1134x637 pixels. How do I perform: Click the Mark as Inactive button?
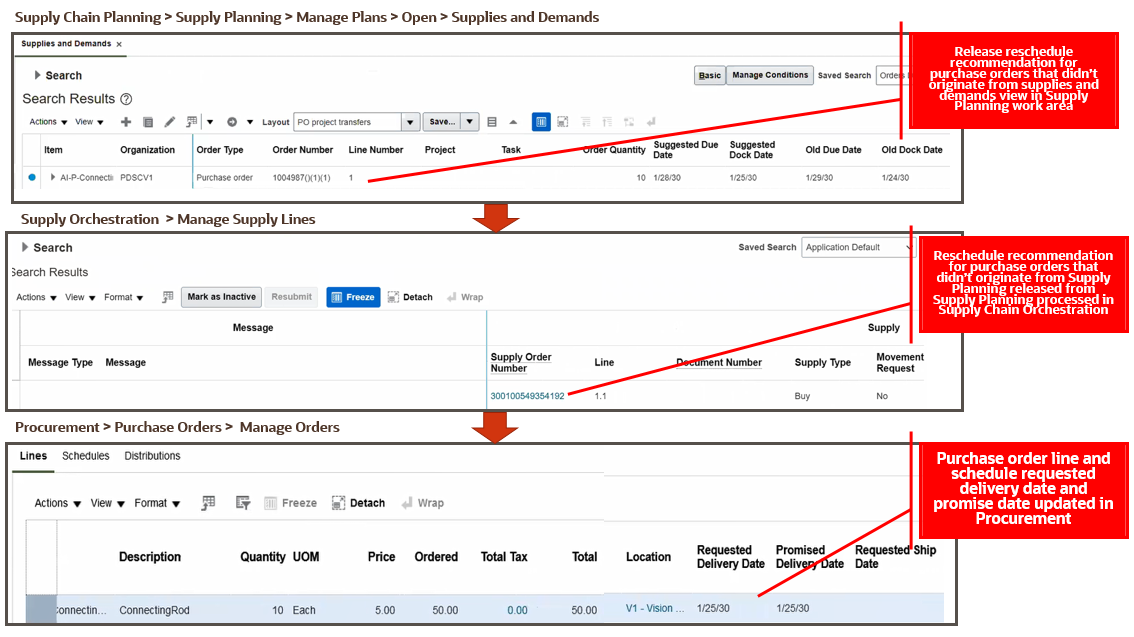(x=220, y=296)
